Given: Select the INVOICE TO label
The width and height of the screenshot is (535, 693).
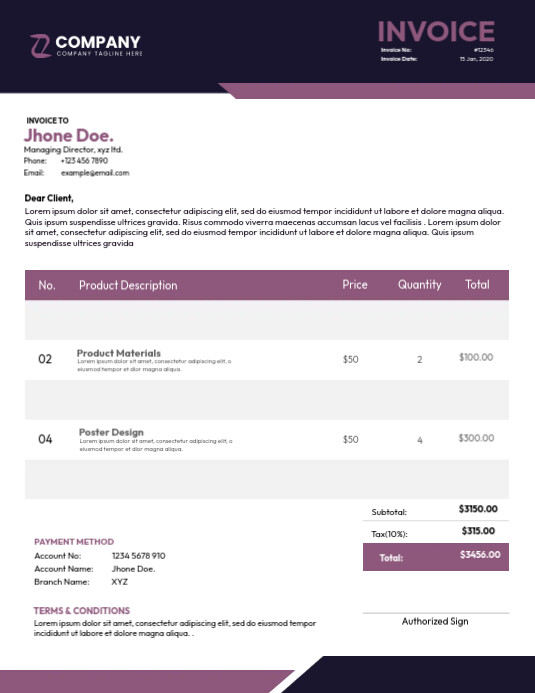Looking at the screenshot, I should (x=48, y=120).
